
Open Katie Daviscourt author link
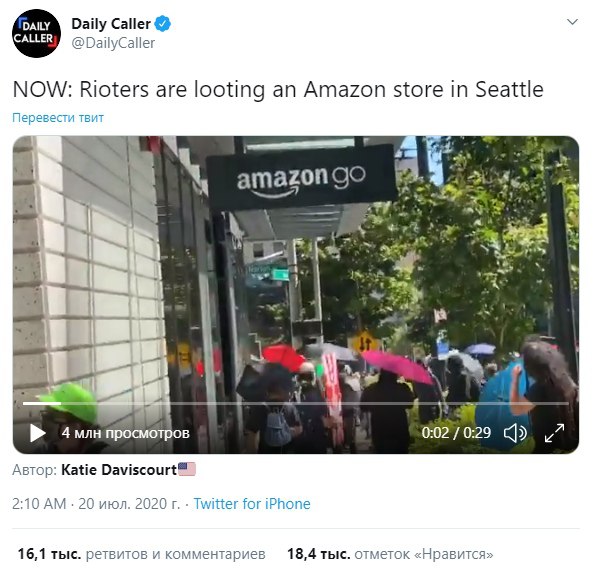click(119, 470)
